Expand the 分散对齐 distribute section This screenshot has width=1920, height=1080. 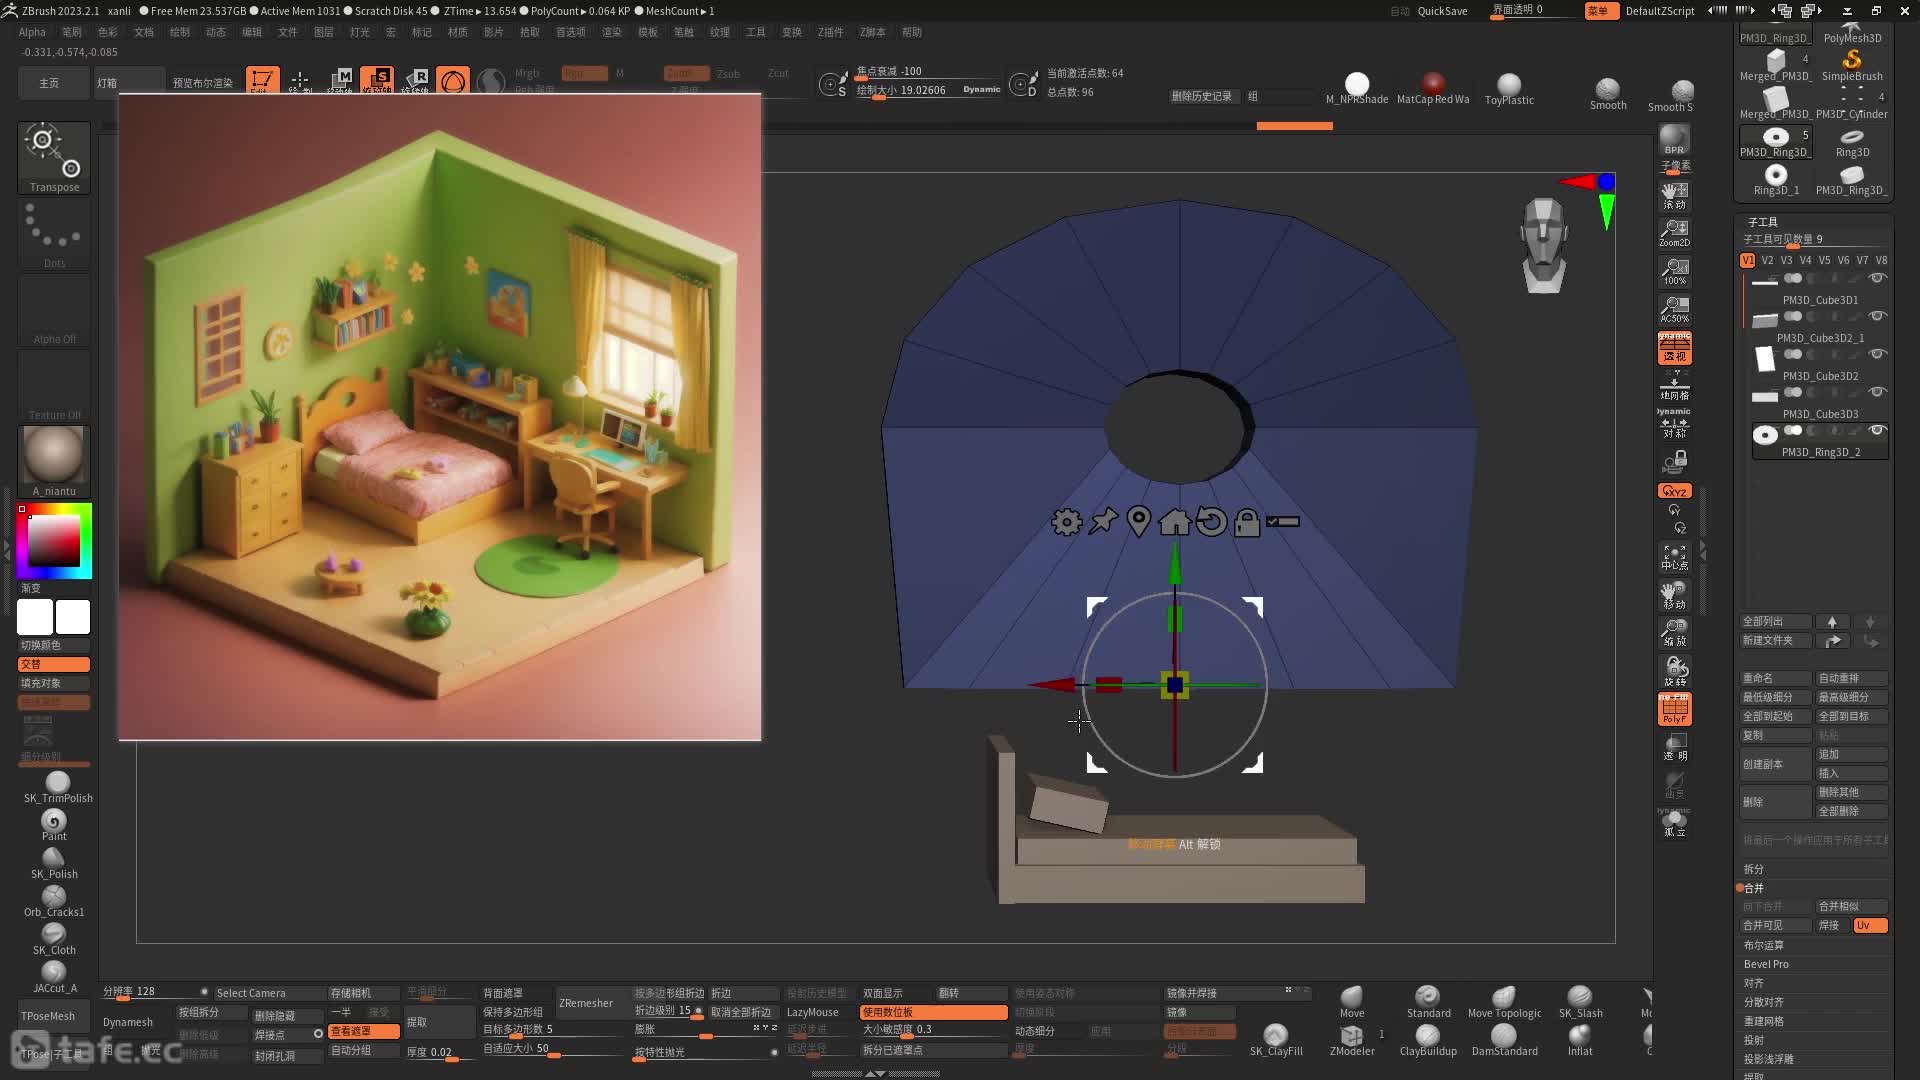(x=1764, y=1002)
